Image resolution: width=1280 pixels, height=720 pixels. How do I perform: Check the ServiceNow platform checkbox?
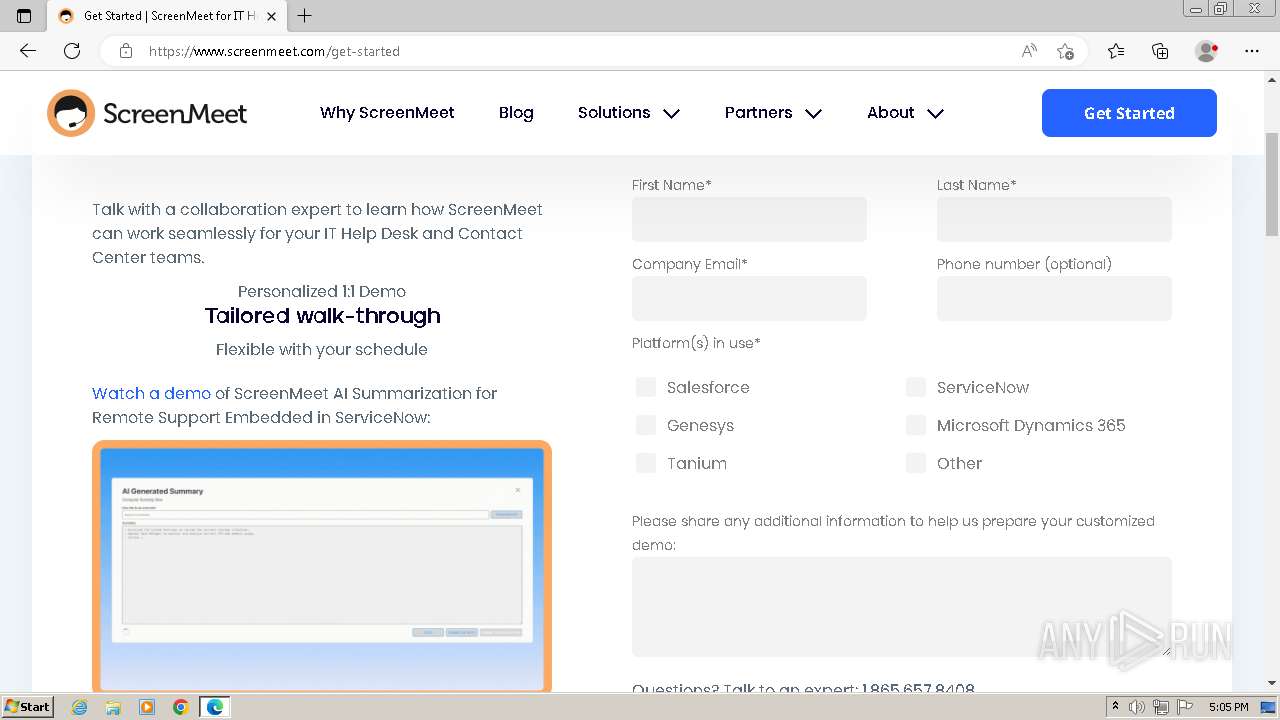tap(916, 387)
